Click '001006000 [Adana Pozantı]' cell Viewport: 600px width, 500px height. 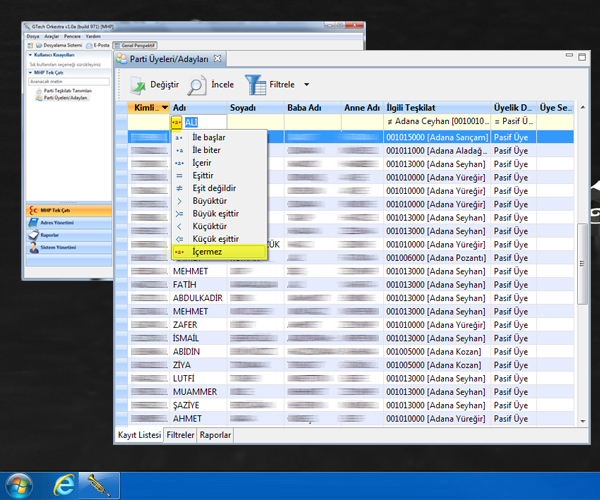[437, 258]
